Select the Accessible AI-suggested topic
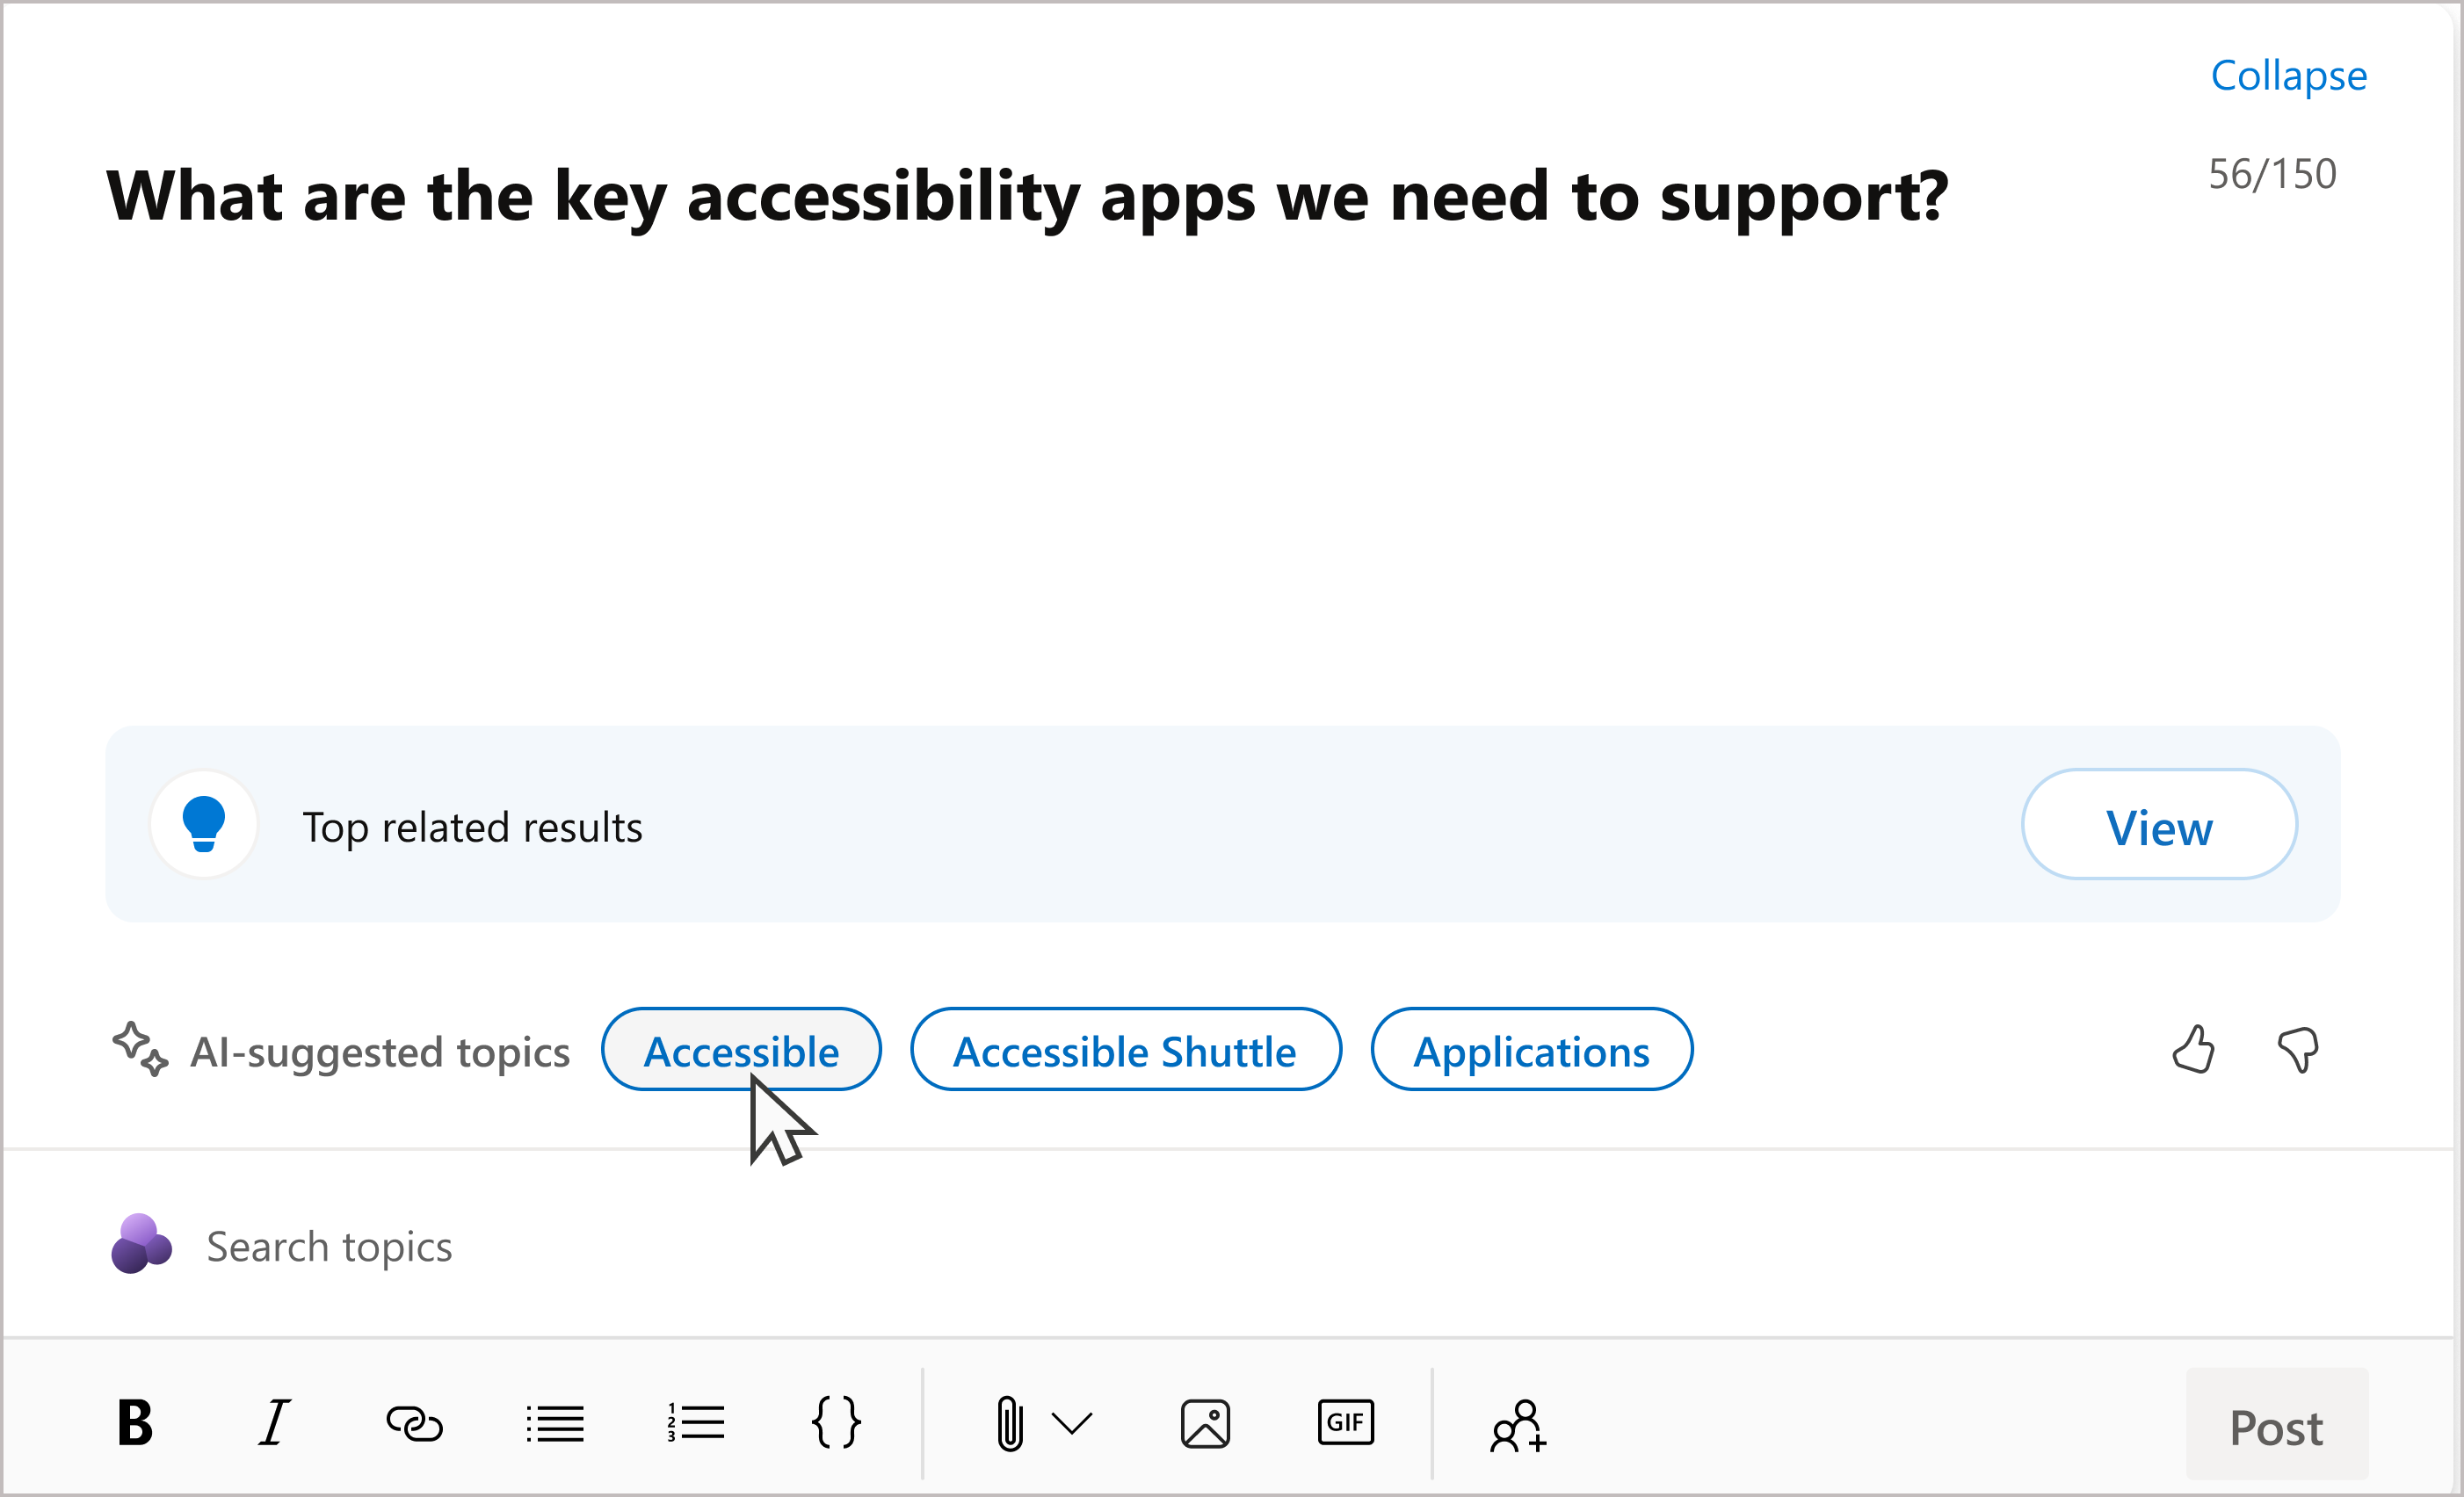Screen dimensions: 2464x1497 [739, 1050]
